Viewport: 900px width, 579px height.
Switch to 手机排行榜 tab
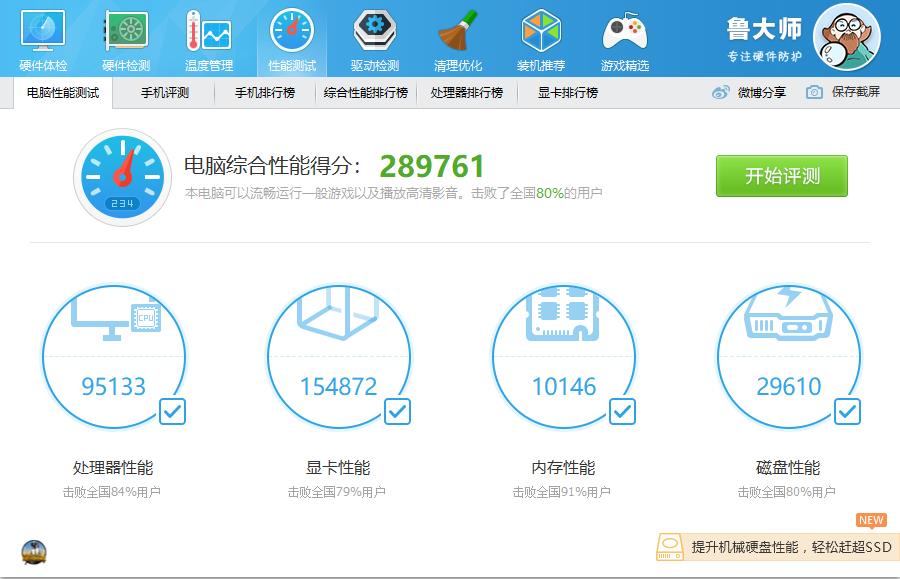(x=265, y=92)
